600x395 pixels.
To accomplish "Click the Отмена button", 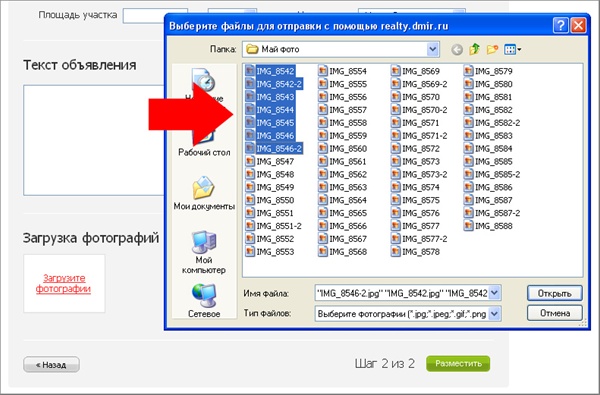I will click(x=554, y=313).
